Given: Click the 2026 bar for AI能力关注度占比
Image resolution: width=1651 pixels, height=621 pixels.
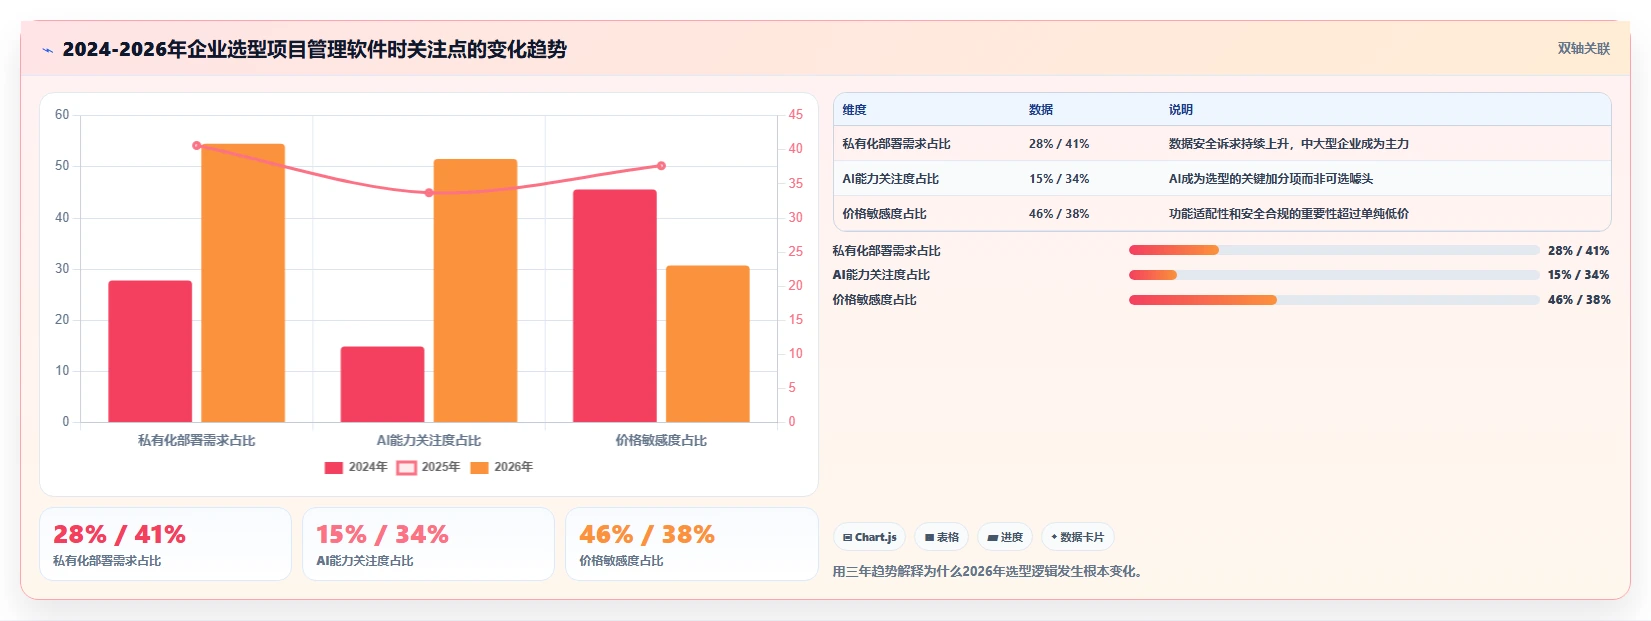Looking at the screenshot, I should [x=475, y=290].
